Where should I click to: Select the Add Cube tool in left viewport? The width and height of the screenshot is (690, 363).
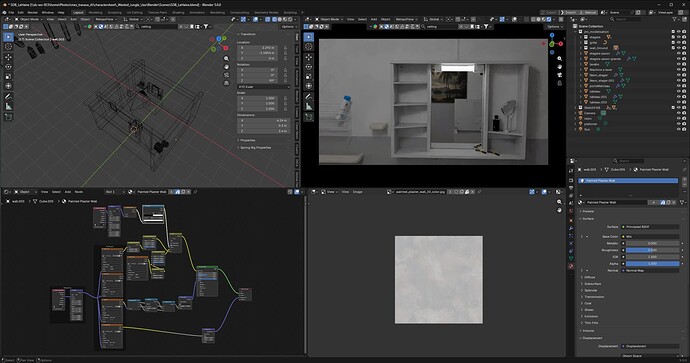(8, 117)
